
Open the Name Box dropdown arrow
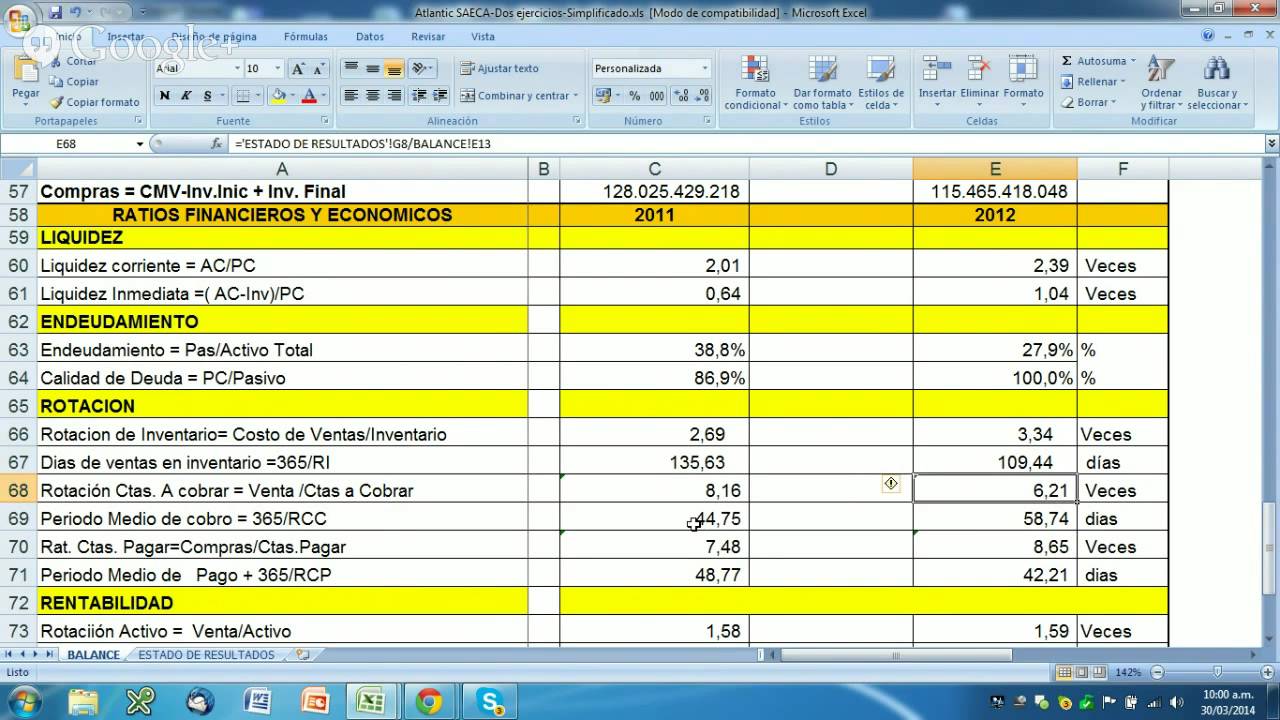pos(140,144)
